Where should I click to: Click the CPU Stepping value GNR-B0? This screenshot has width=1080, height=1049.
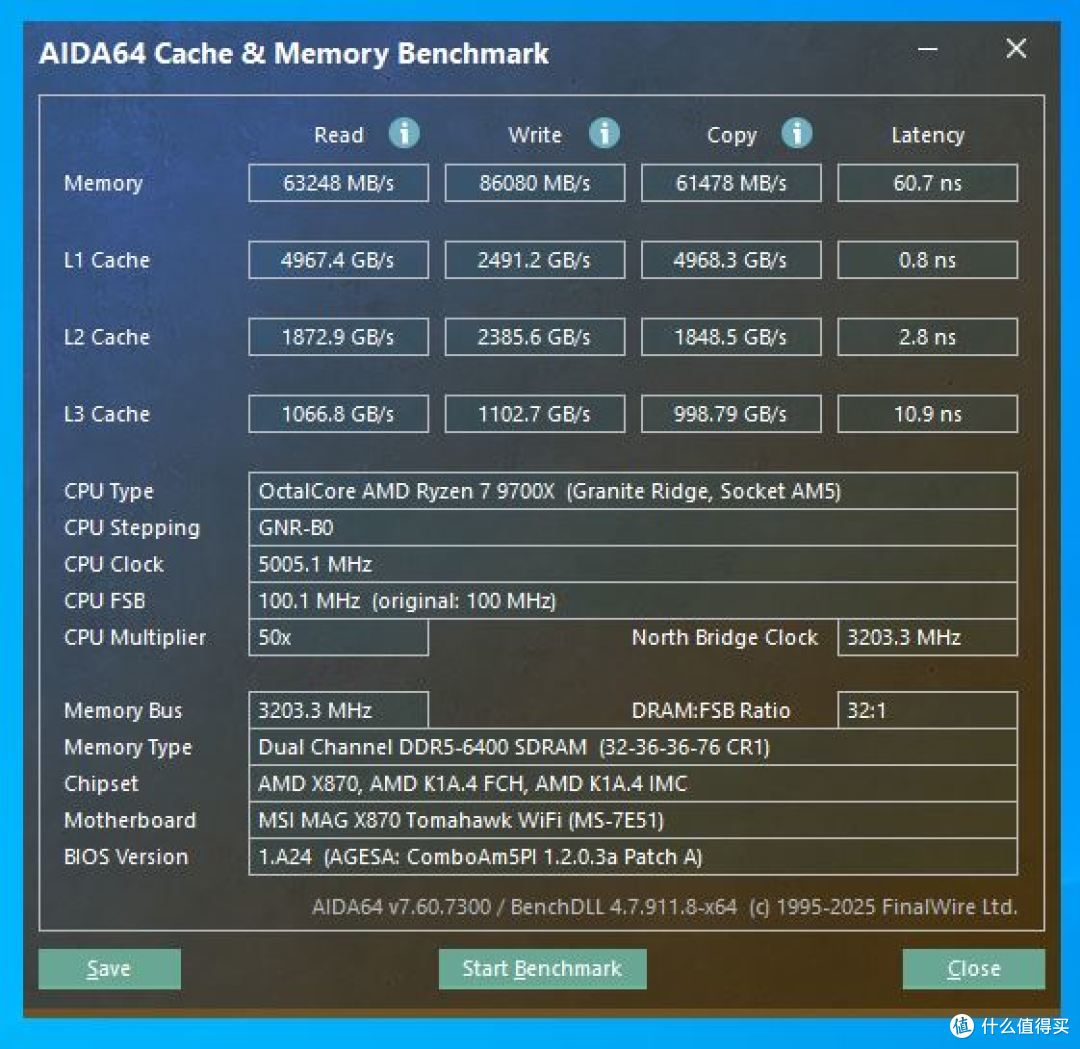[633, 528]
